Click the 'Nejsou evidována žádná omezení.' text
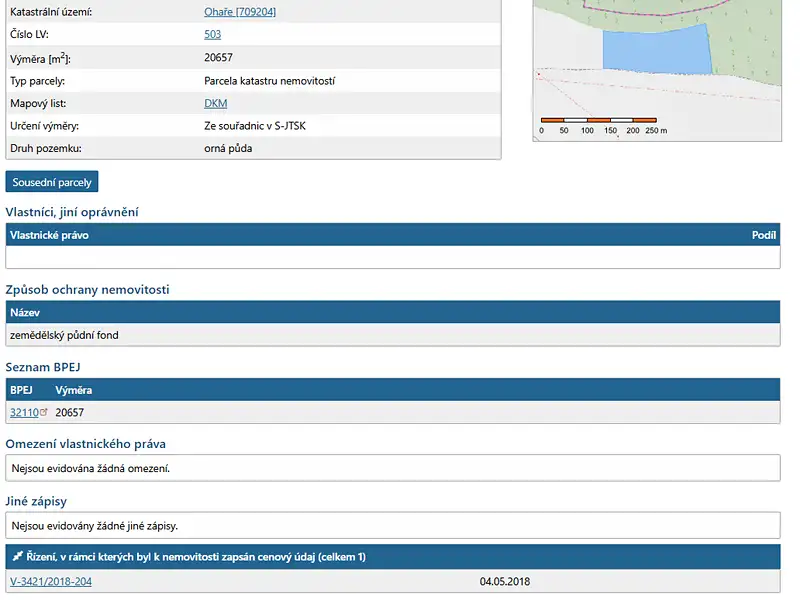Viewport: 800px width, 600px height. [x=91, y=468]
